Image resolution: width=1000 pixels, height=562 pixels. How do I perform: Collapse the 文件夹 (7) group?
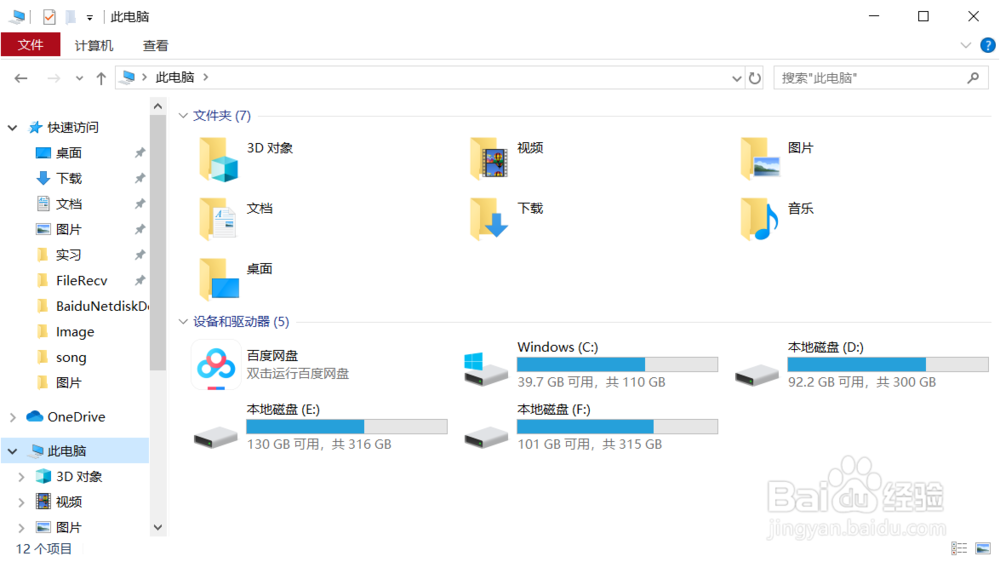[183, 116]
